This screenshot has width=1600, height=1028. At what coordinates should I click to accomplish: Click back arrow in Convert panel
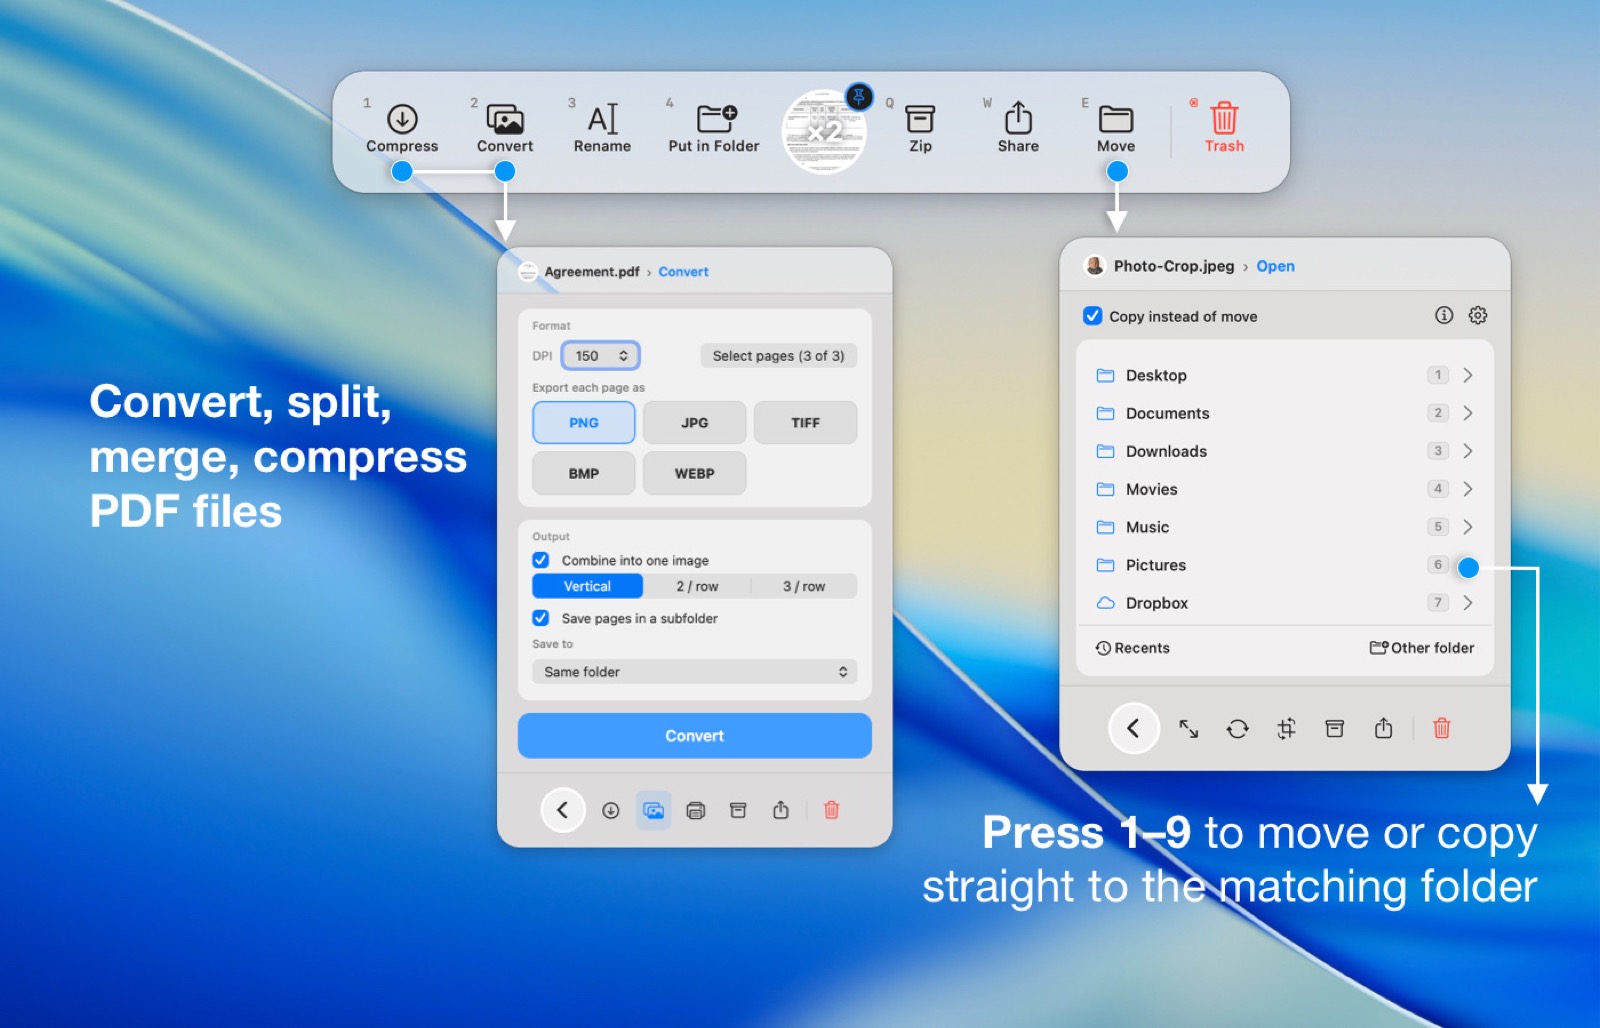pos(563,810)
